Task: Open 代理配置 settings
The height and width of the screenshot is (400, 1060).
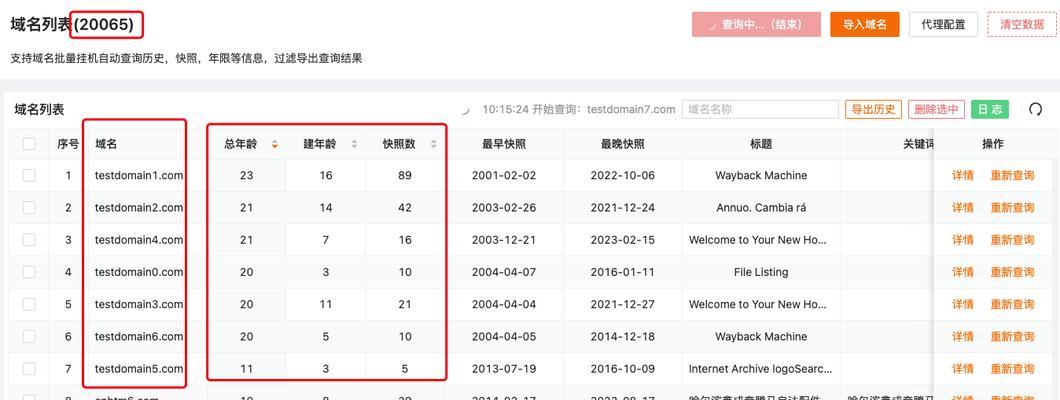Action: coord(943,24)
